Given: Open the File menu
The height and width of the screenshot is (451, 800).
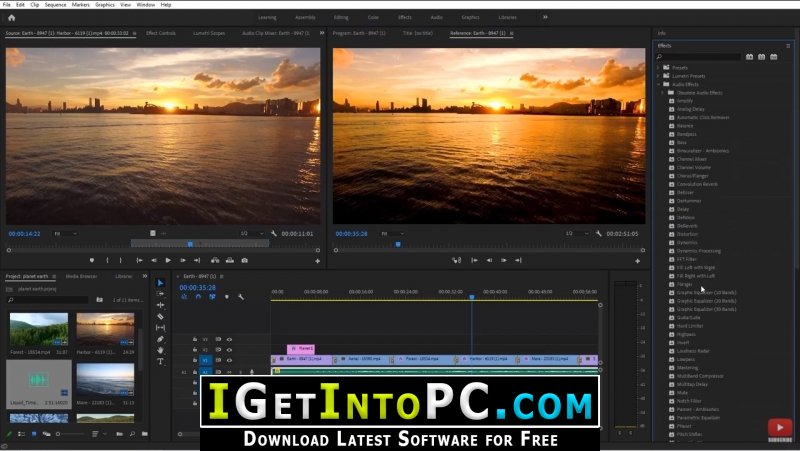Looking at the screenshot, I should pyautogui.click(x=7, y=5).
